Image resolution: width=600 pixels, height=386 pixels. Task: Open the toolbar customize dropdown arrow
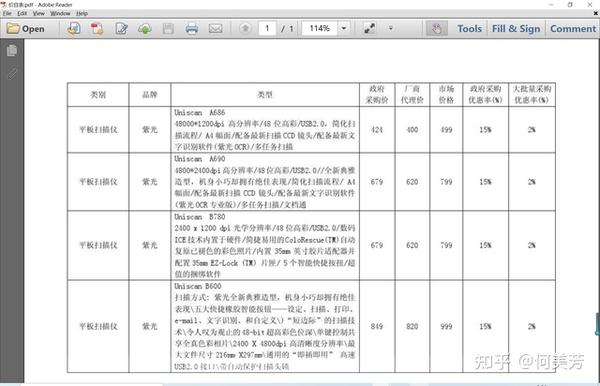click(391, 28)
